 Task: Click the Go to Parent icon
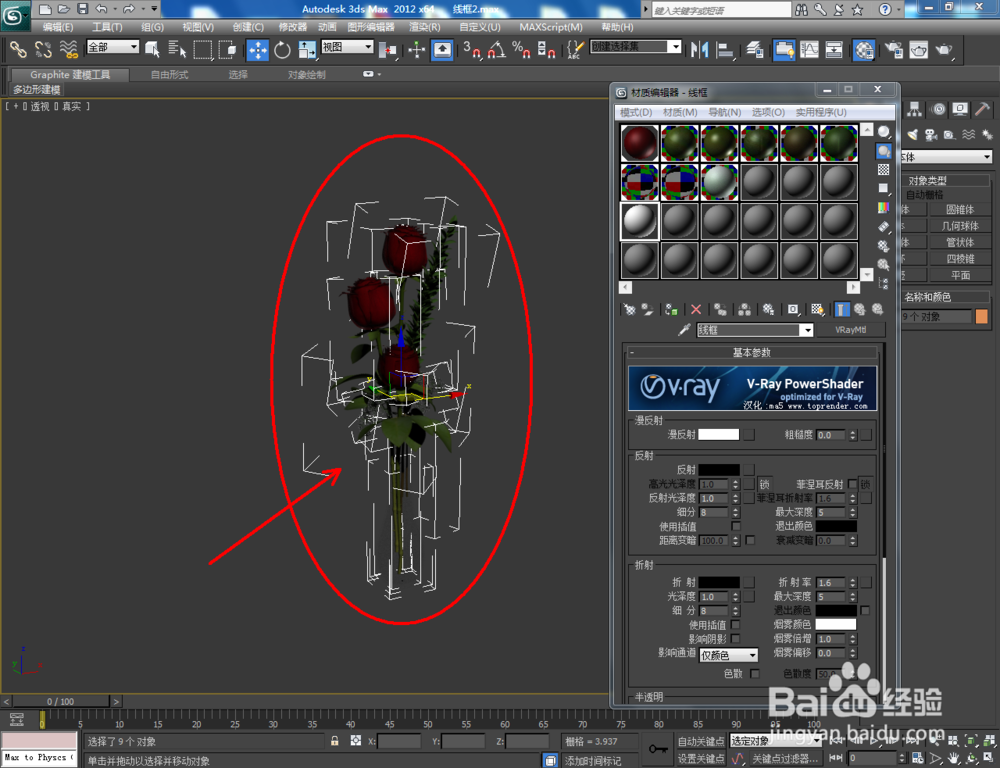860,309
